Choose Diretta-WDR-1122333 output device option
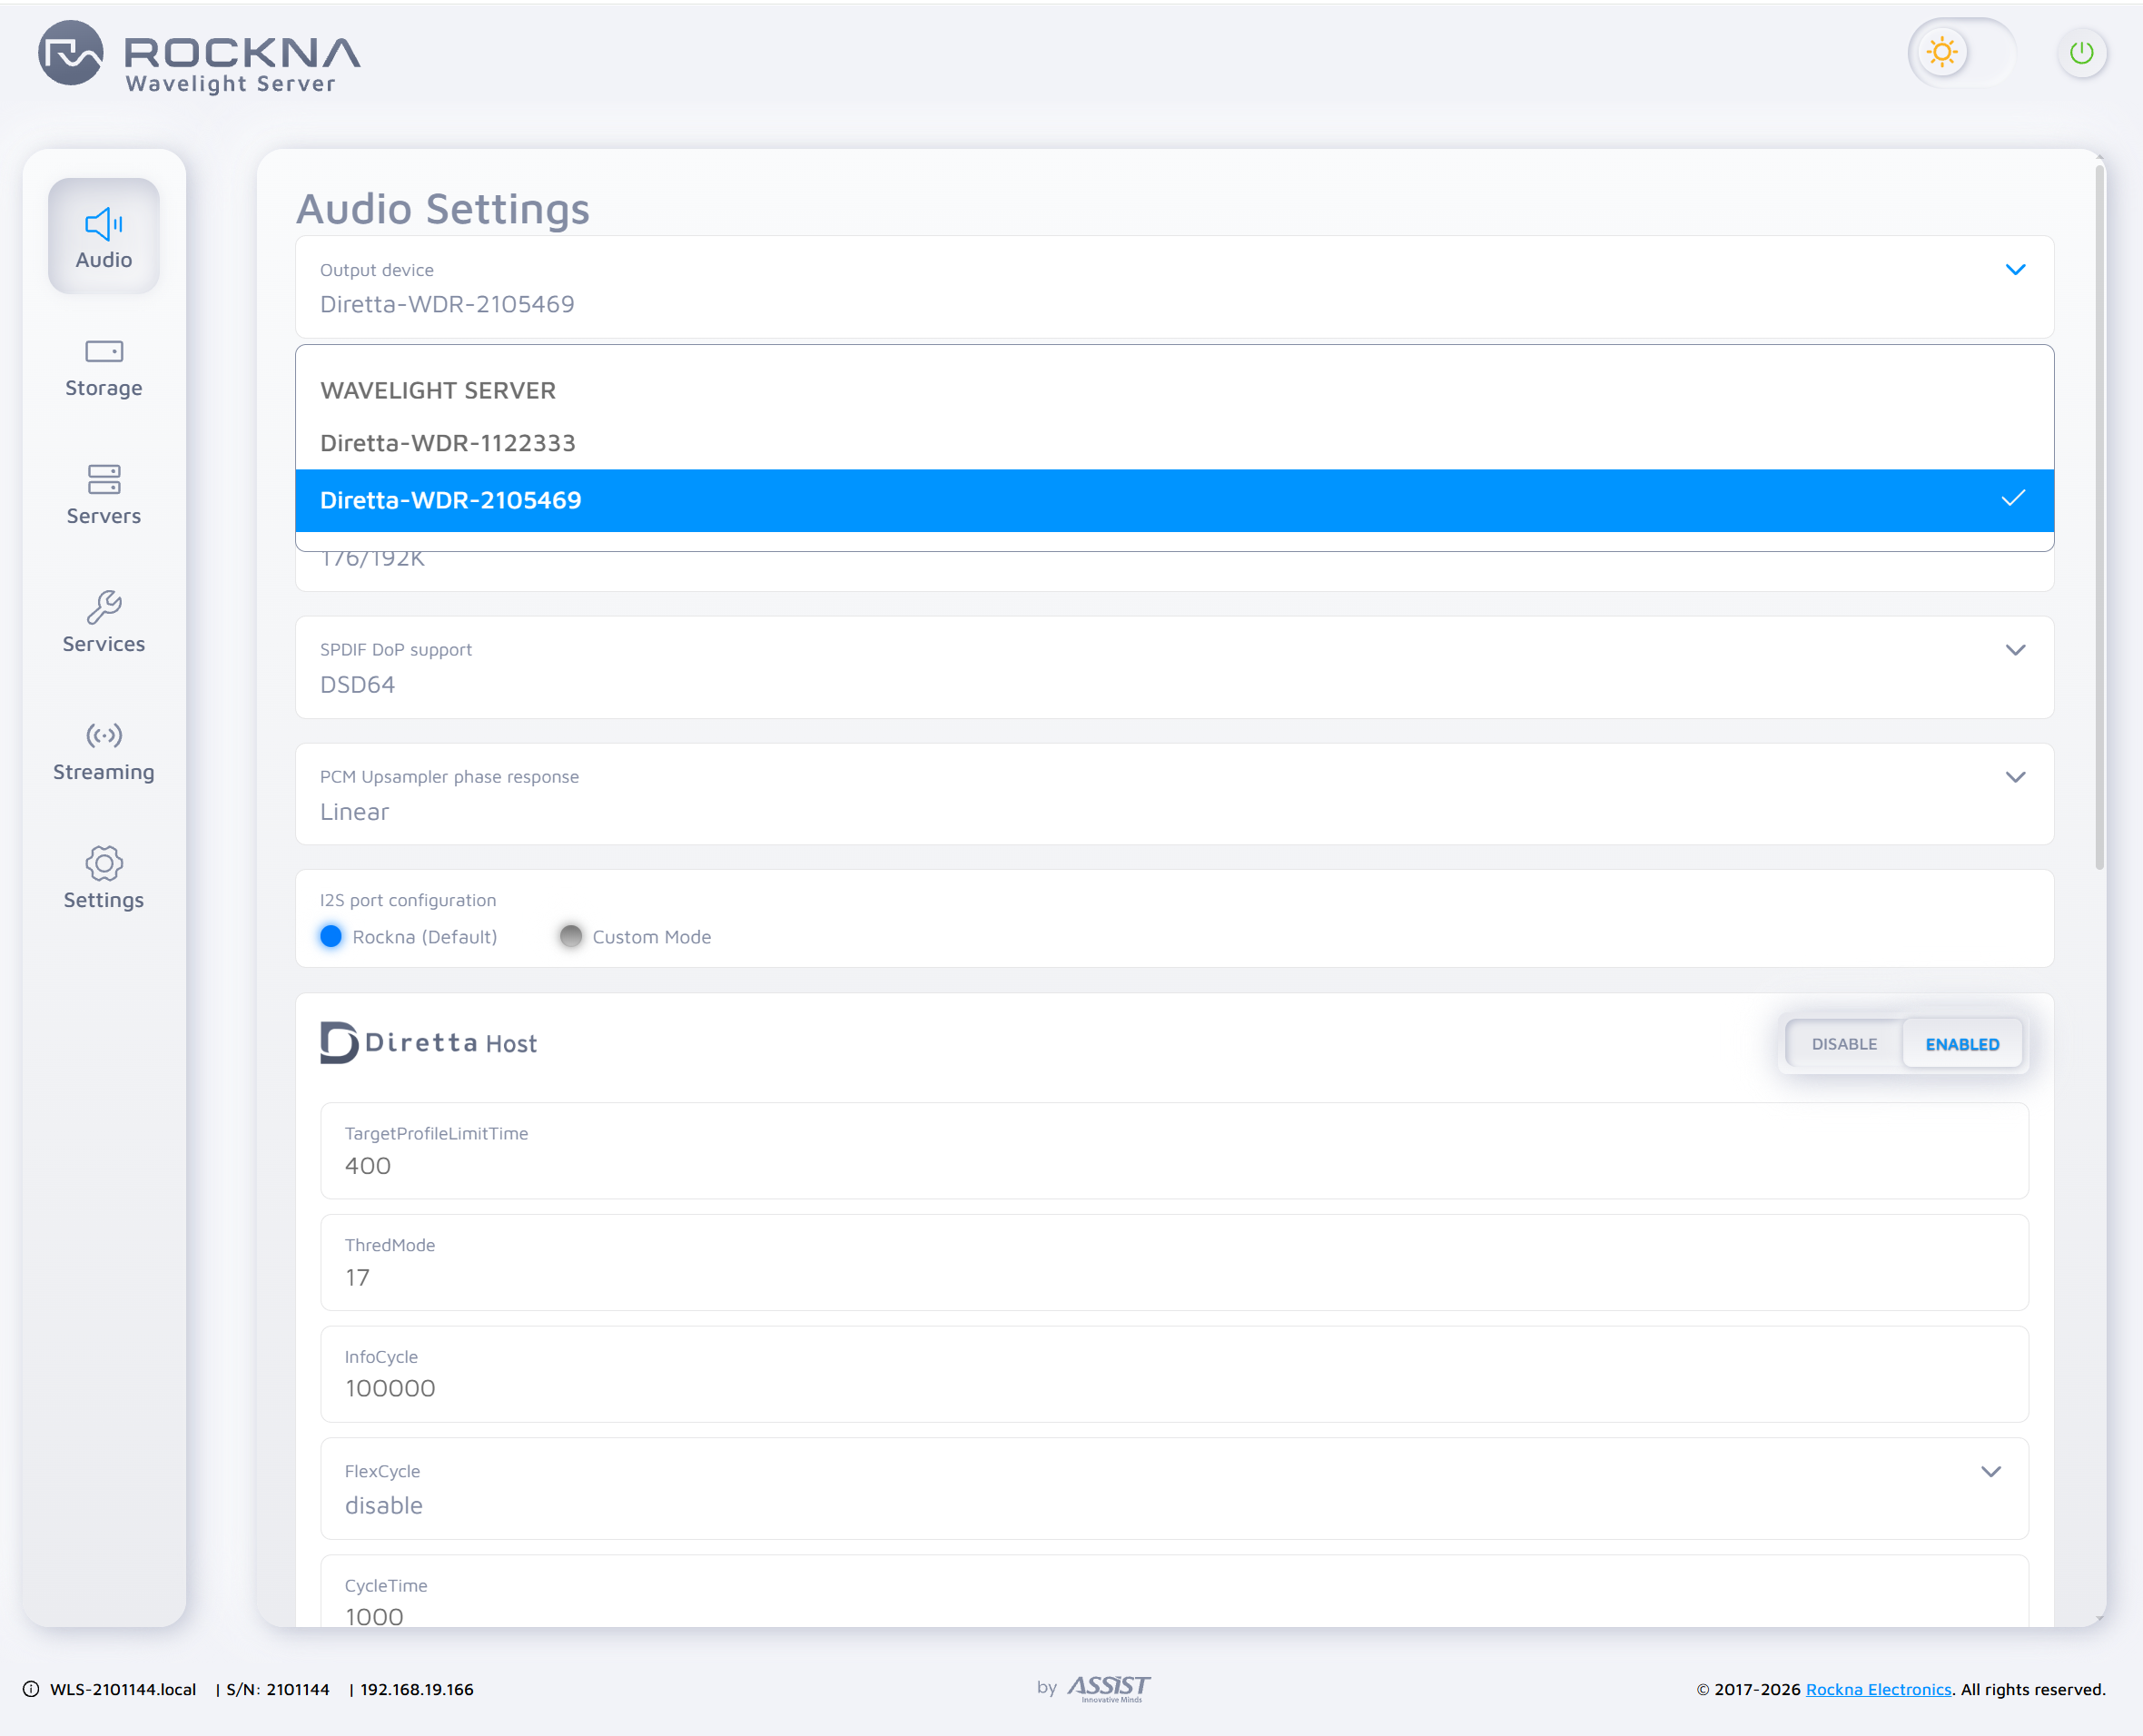The width and height of the screenshot is (2143, 1736). 1174,443
